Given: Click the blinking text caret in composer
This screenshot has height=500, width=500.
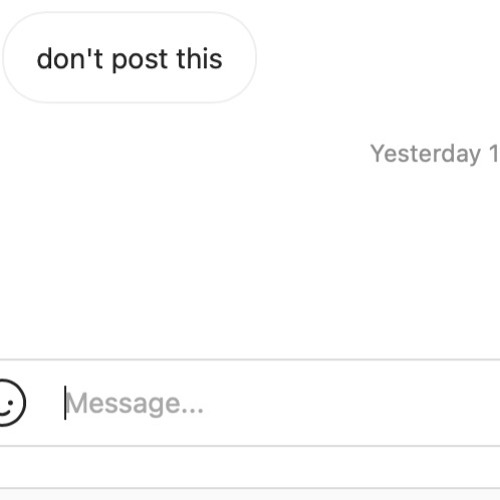Looking at the screenshot, I should (65, 403).
